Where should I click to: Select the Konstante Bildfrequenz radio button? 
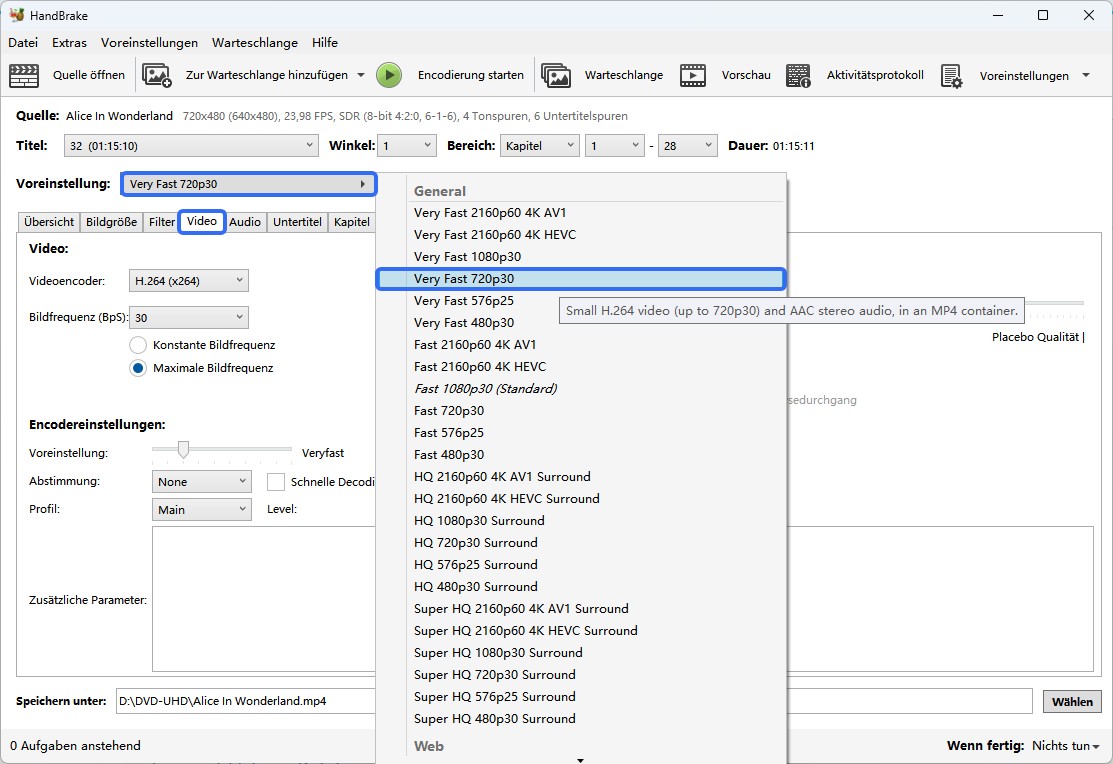[138, 345]
